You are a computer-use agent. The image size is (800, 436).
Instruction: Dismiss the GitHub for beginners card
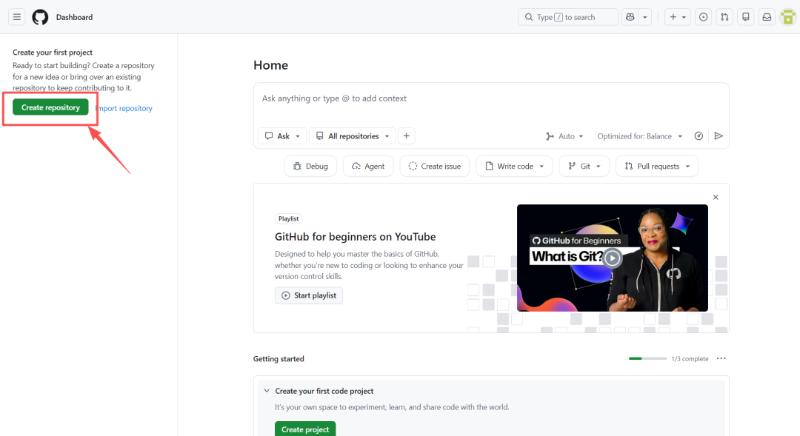click(715, 197)
